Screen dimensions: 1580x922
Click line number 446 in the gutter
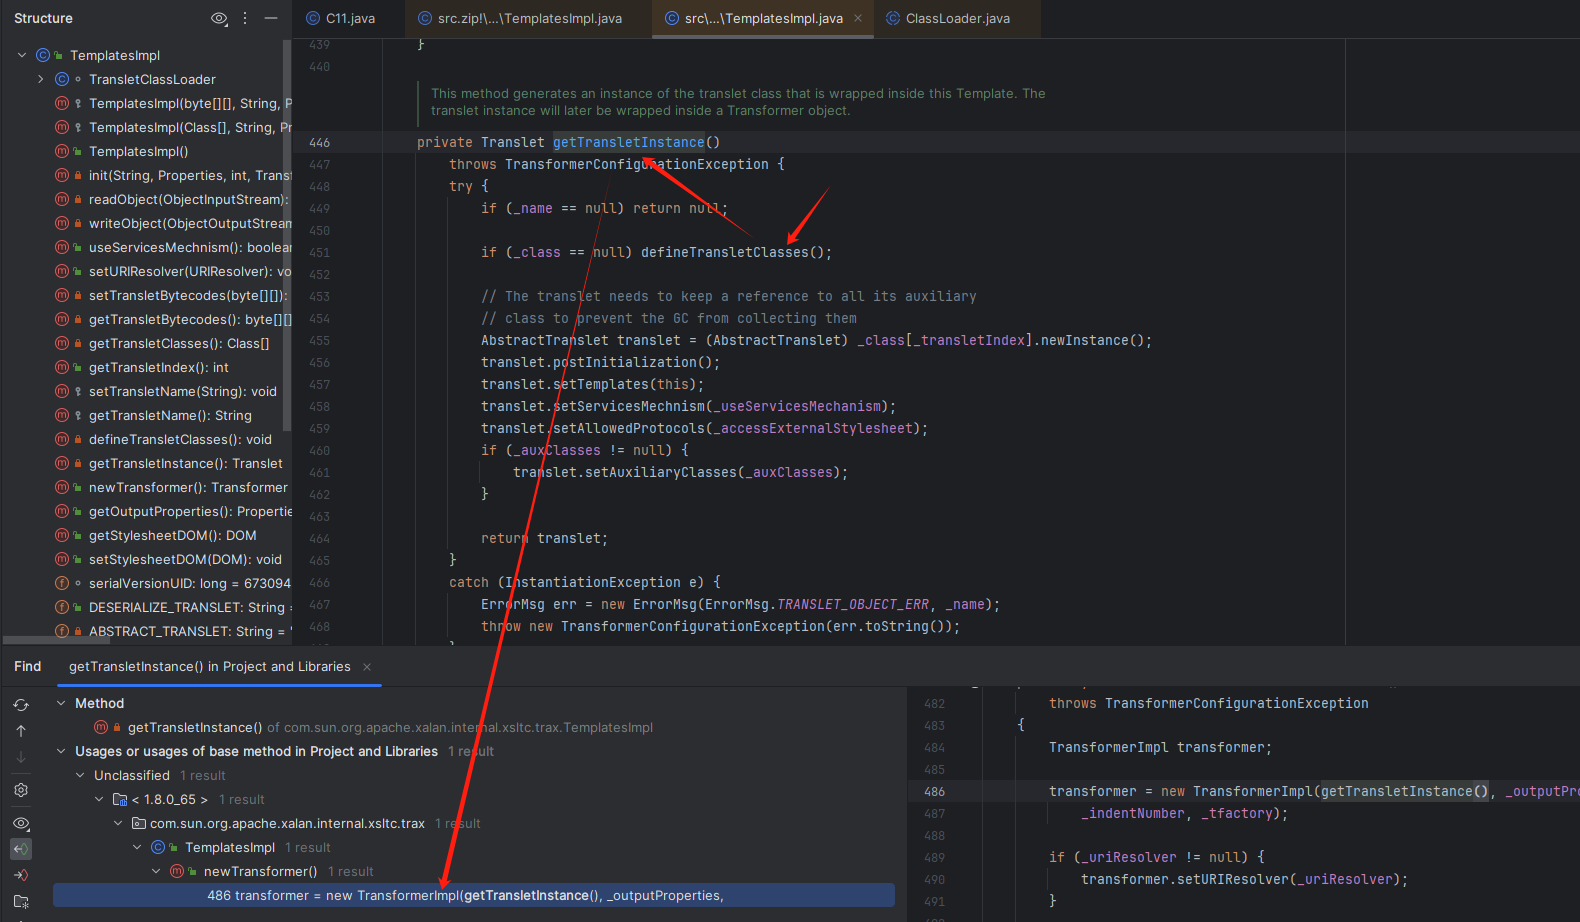319,142
